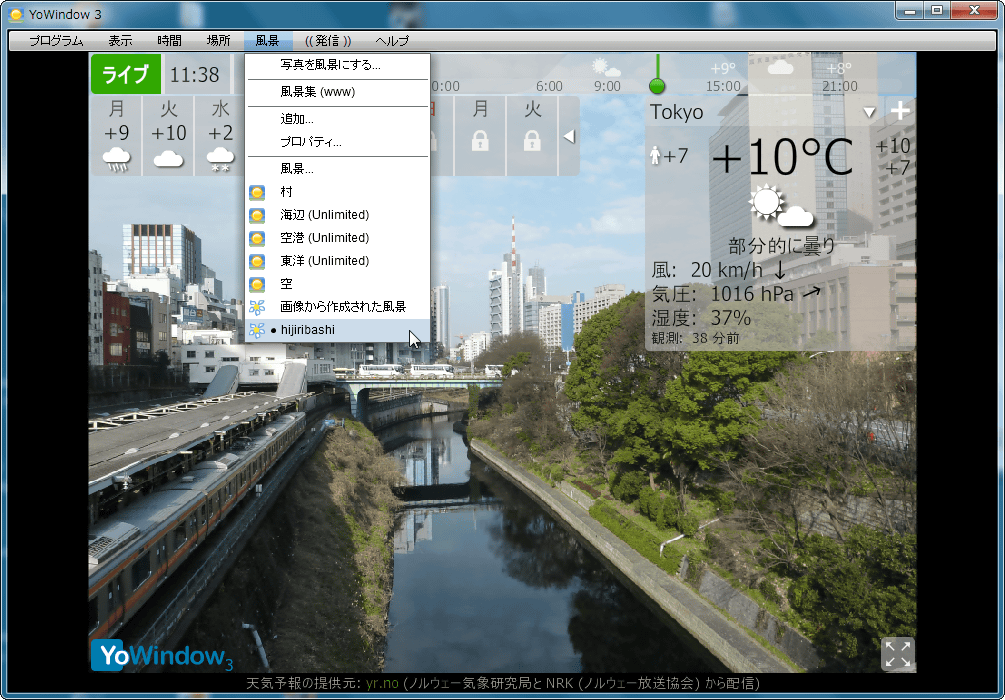Open the ヘルプ menu
1005x700 pixels.
pyautogui.click(x=392, y=41)
